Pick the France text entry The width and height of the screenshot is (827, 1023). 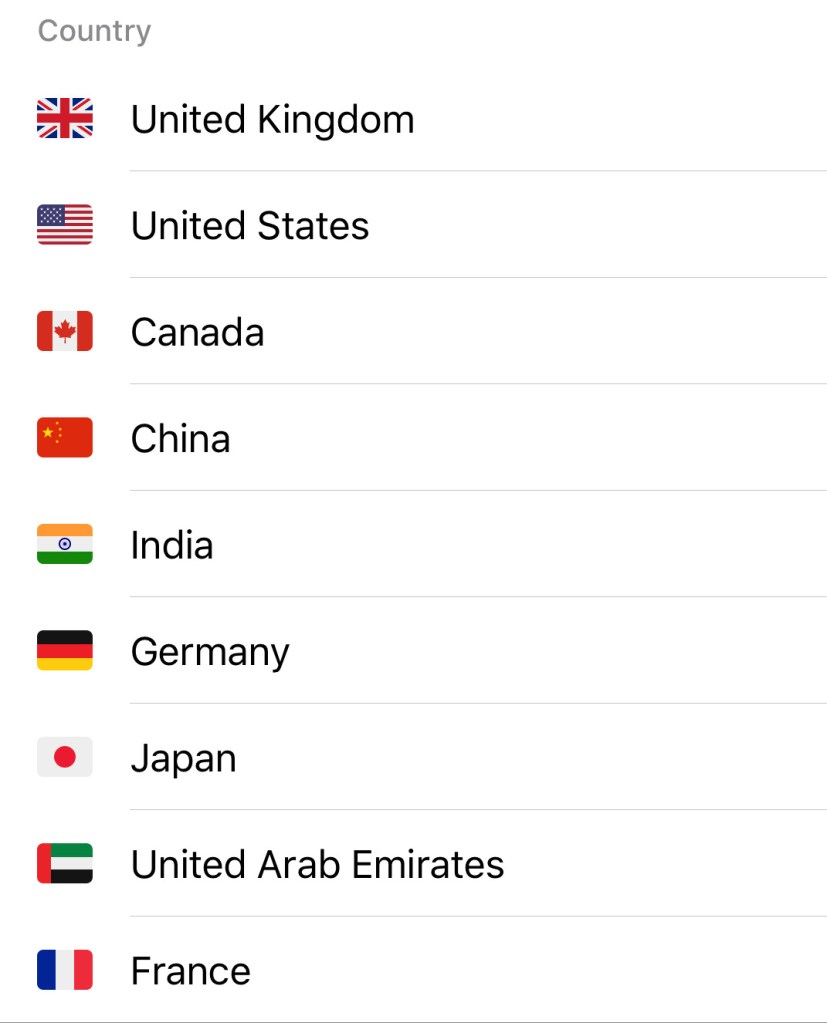[x=190, y=971]
